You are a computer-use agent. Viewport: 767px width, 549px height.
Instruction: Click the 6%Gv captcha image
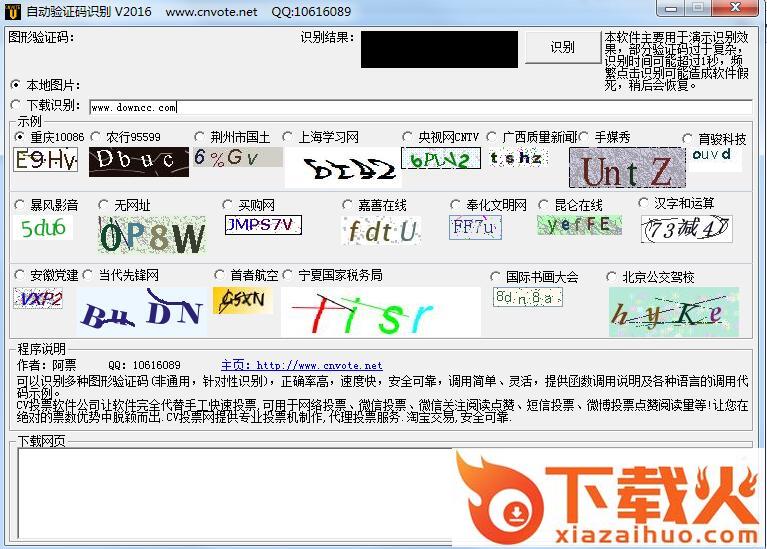238,157
